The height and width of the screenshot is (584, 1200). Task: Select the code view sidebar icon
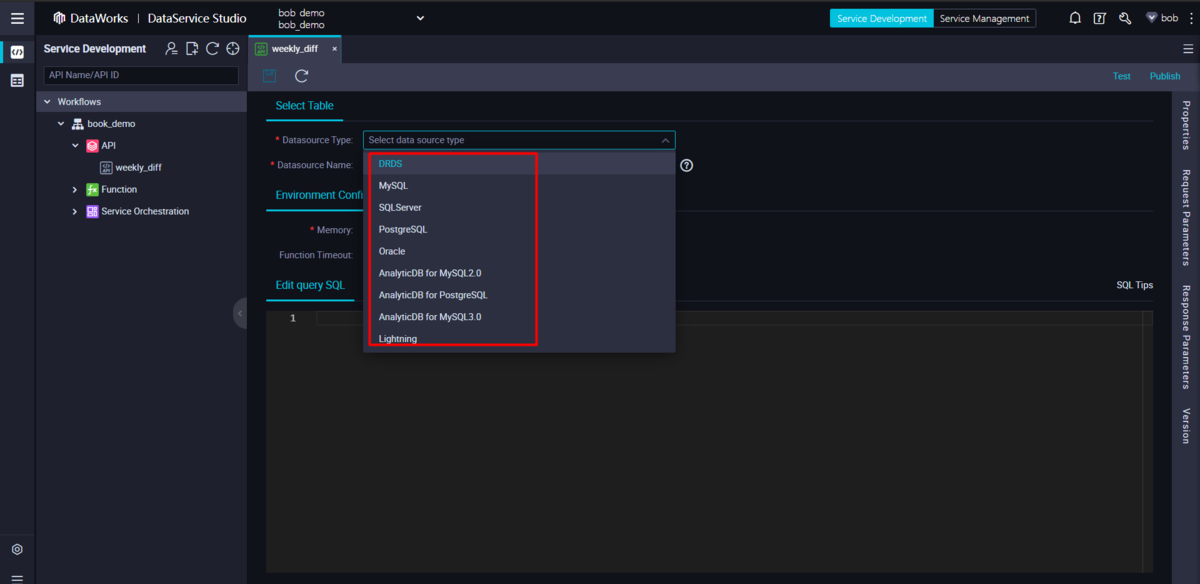point(17,52)
